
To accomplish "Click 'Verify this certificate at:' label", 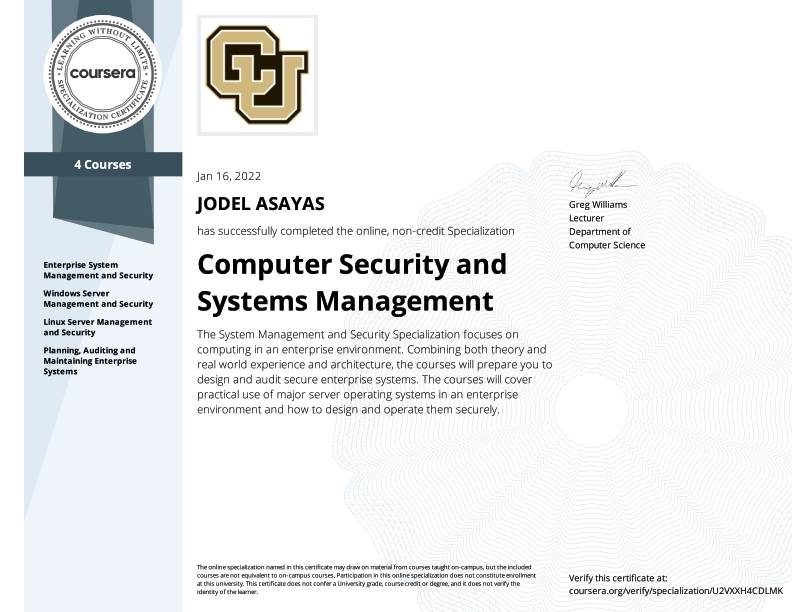I will coord(618,578).
